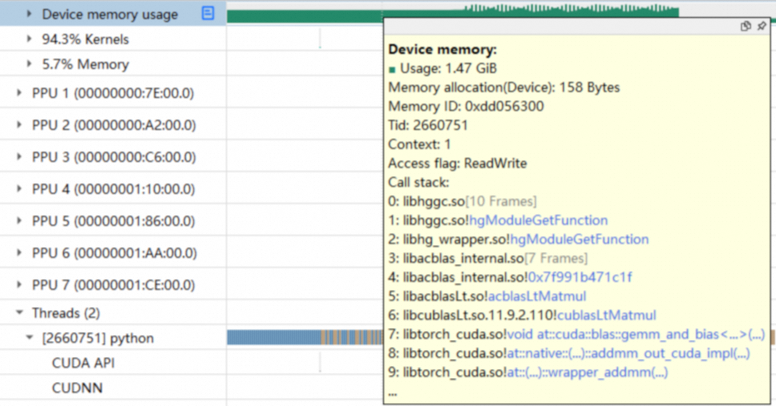Expand the Device memory usage row
Image resolution: width=776 pixels, height=406 pixels.
click(x=29, y=15)
